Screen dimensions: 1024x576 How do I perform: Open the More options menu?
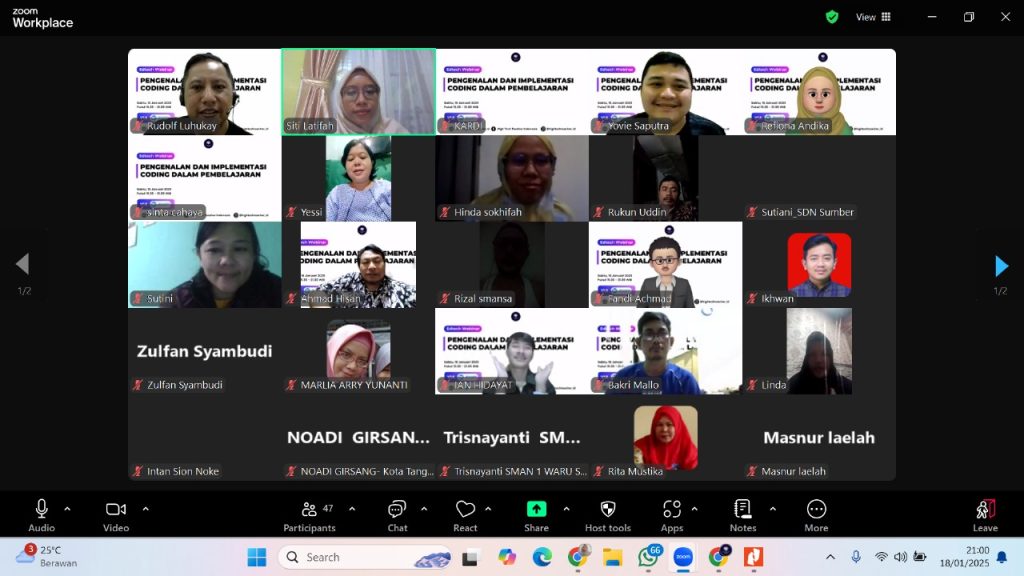click(x=816, y=515)
